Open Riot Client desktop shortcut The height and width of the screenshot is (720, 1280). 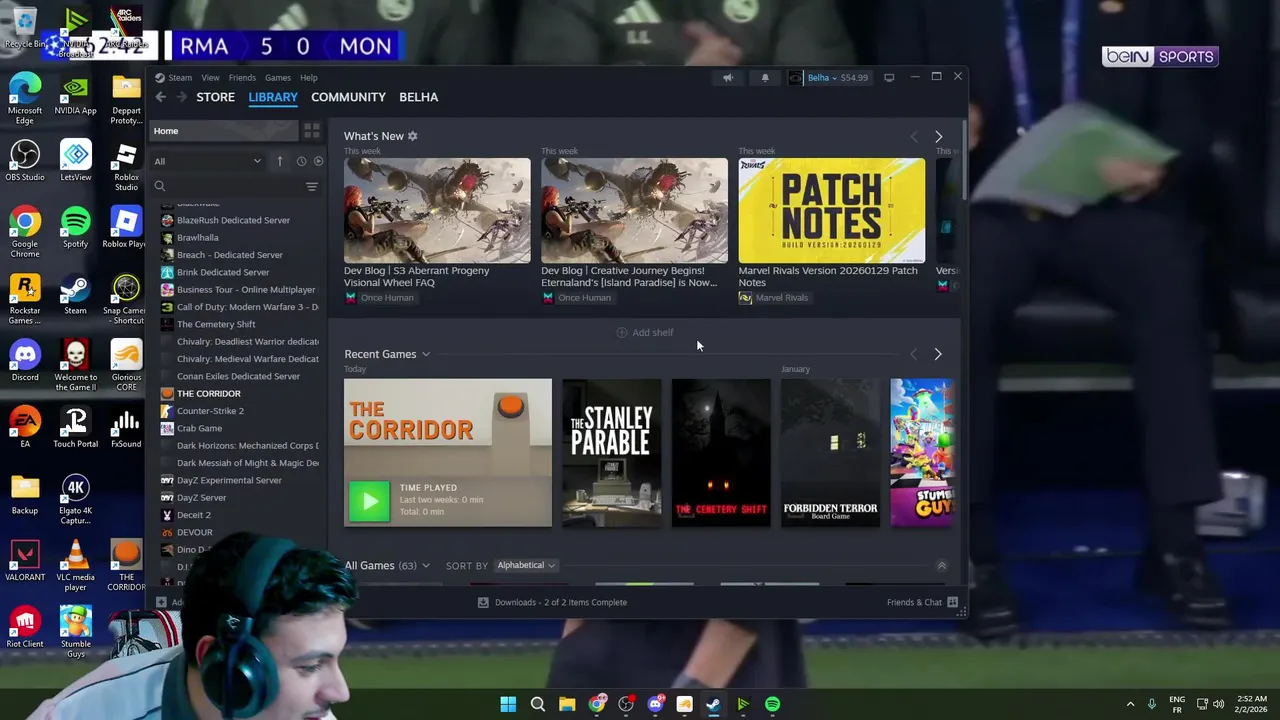pos(25,627)
